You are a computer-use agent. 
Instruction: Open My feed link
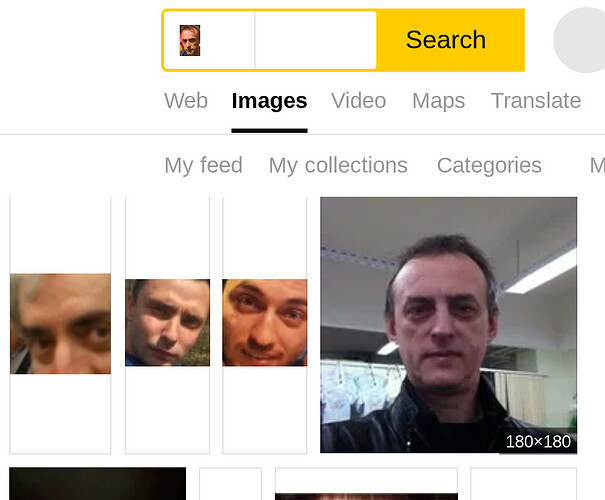click(203, 166)
